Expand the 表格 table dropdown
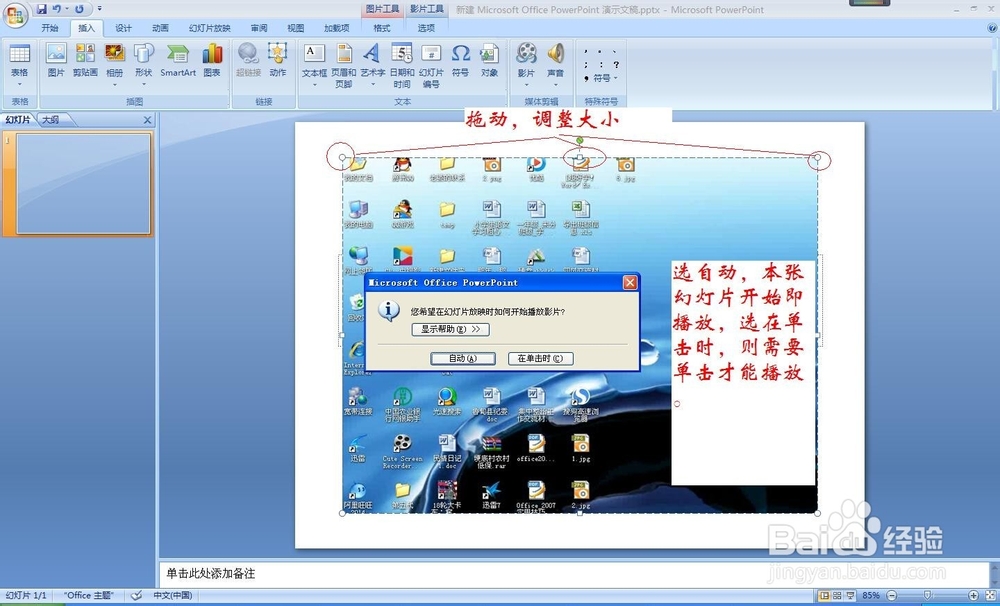 20,84
